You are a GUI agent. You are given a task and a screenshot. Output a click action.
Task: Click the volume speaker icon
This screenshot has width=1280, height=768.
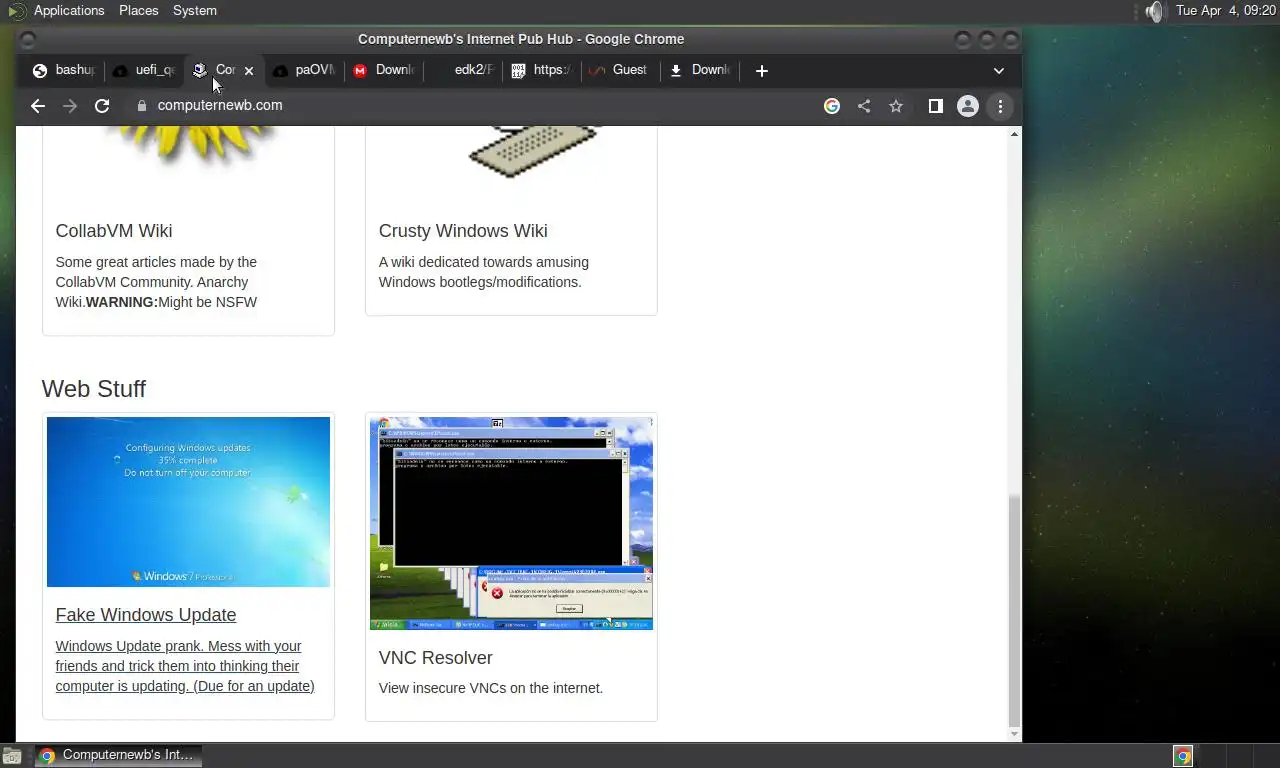(1155, 11)
